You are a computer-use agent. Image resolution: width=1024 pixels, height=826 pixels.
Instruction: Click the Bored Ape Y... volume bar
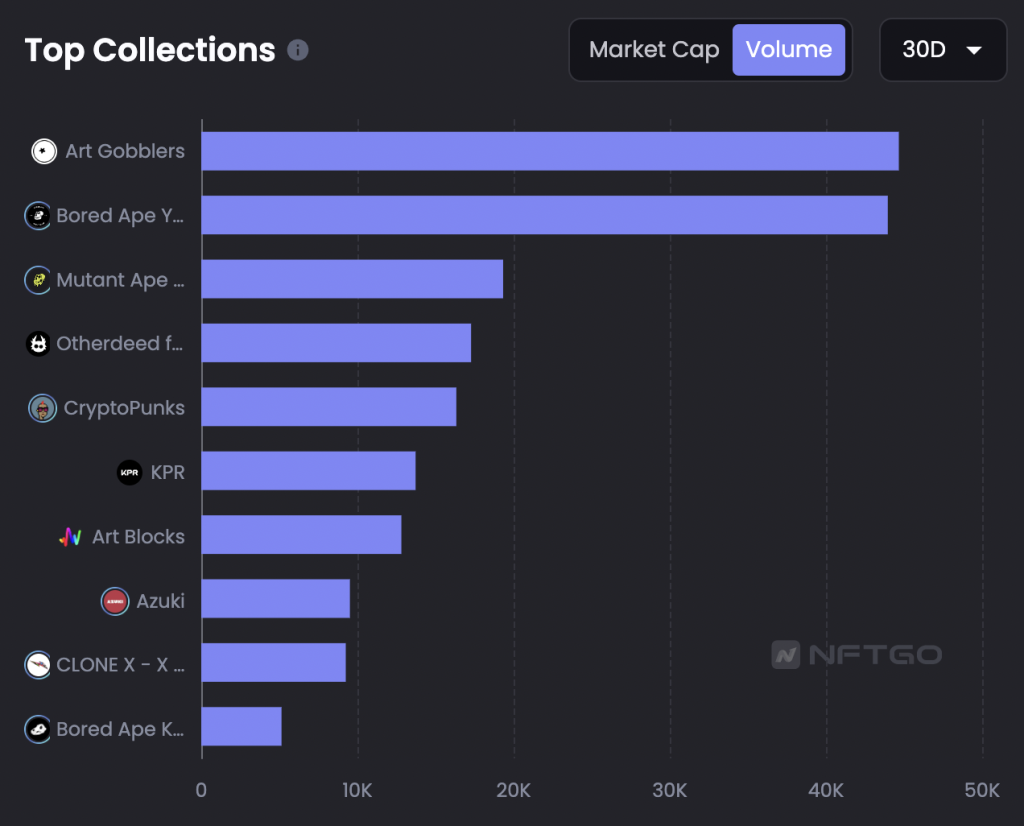point(545,215)
